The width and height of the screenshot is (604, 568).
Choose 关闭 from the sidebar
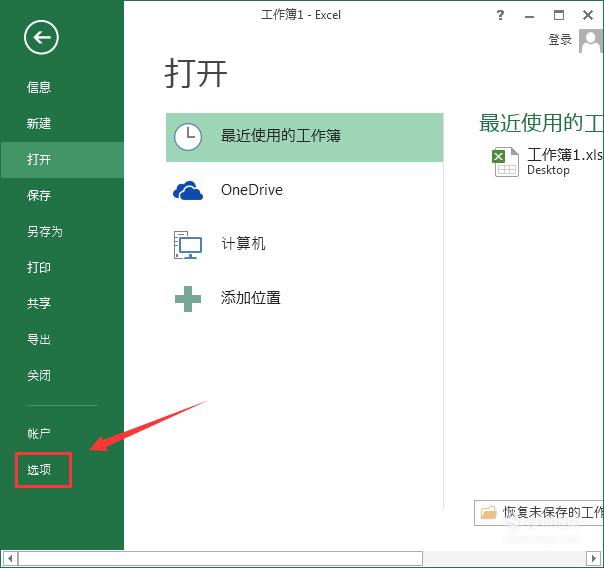39,375
